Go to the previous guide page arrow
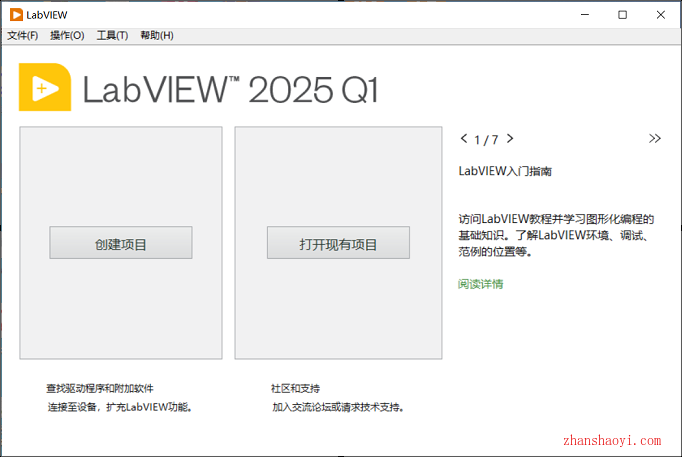Image resolution: width=682 pixels, height=457 pixels. pos(463,139)
